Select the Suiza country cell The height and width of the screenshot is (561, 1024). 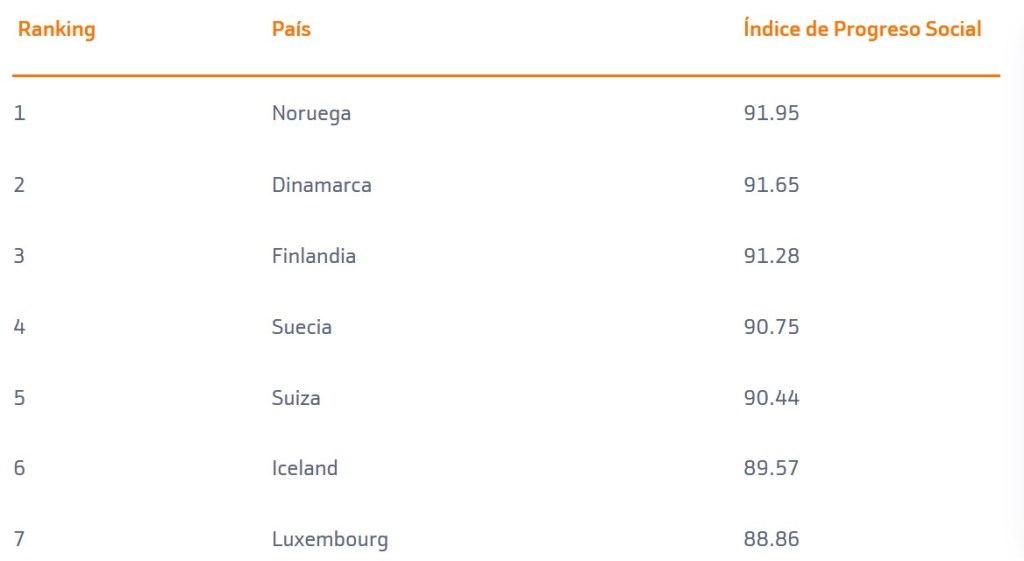tap(296, 398)
